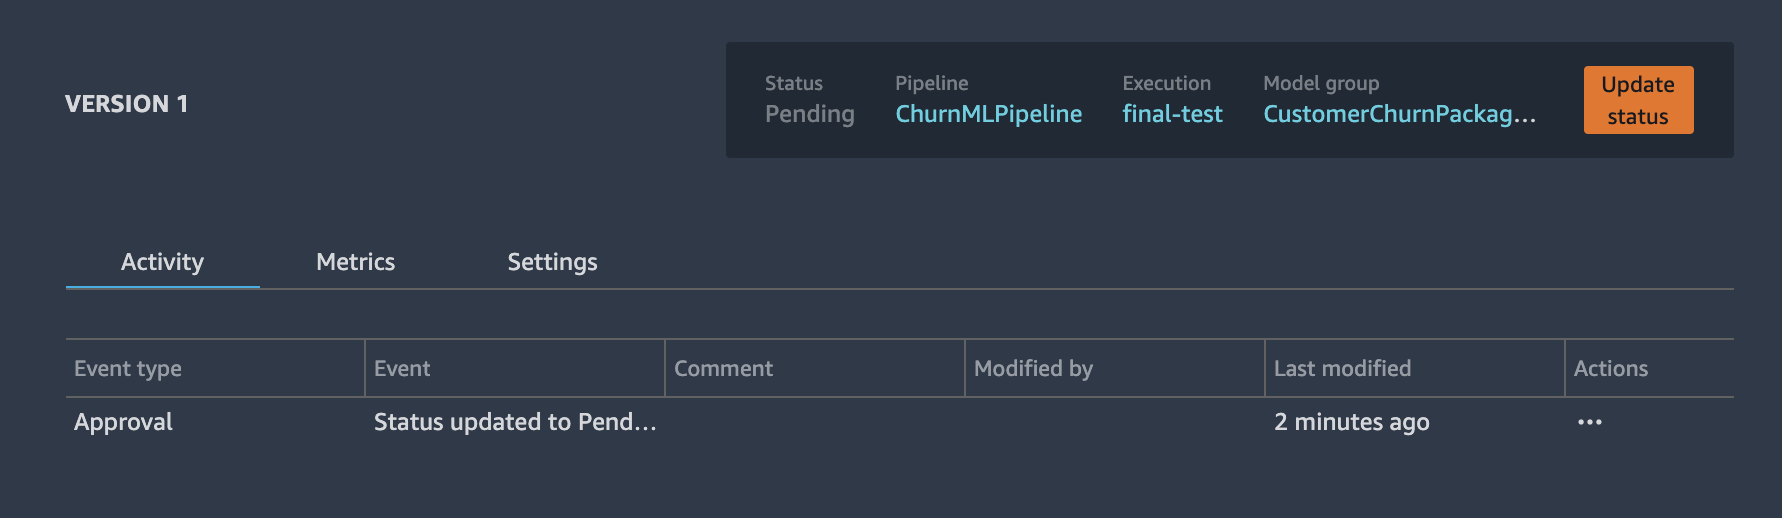Click the VERSION 1 heading
This screenshot has width=1782, height=518.
click(126, 104)
